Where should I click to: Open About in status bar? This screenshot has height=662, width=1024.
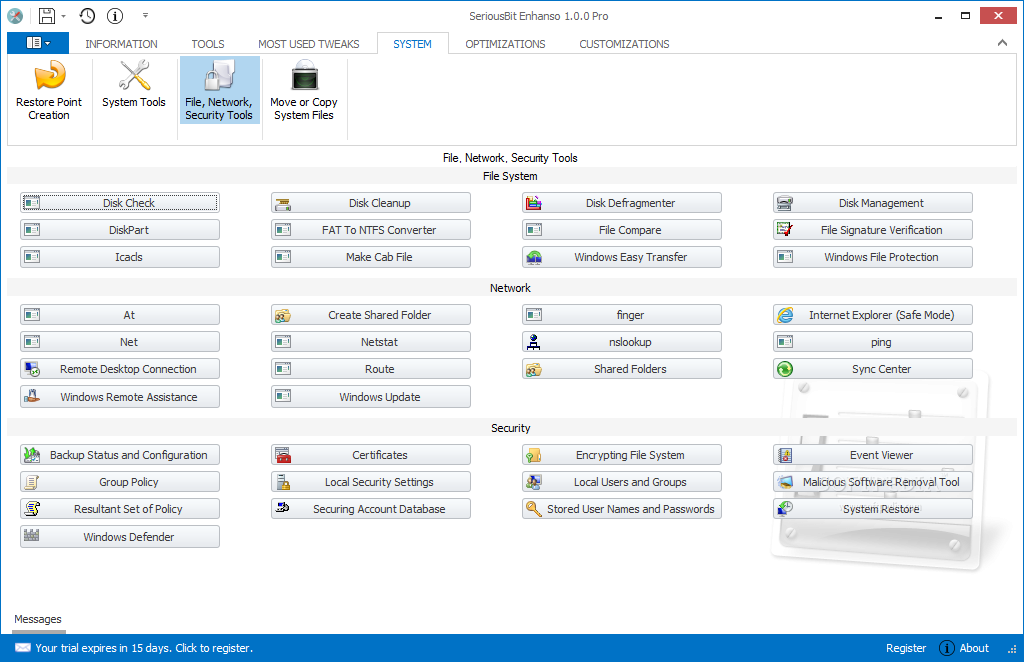tap(964, 648)
